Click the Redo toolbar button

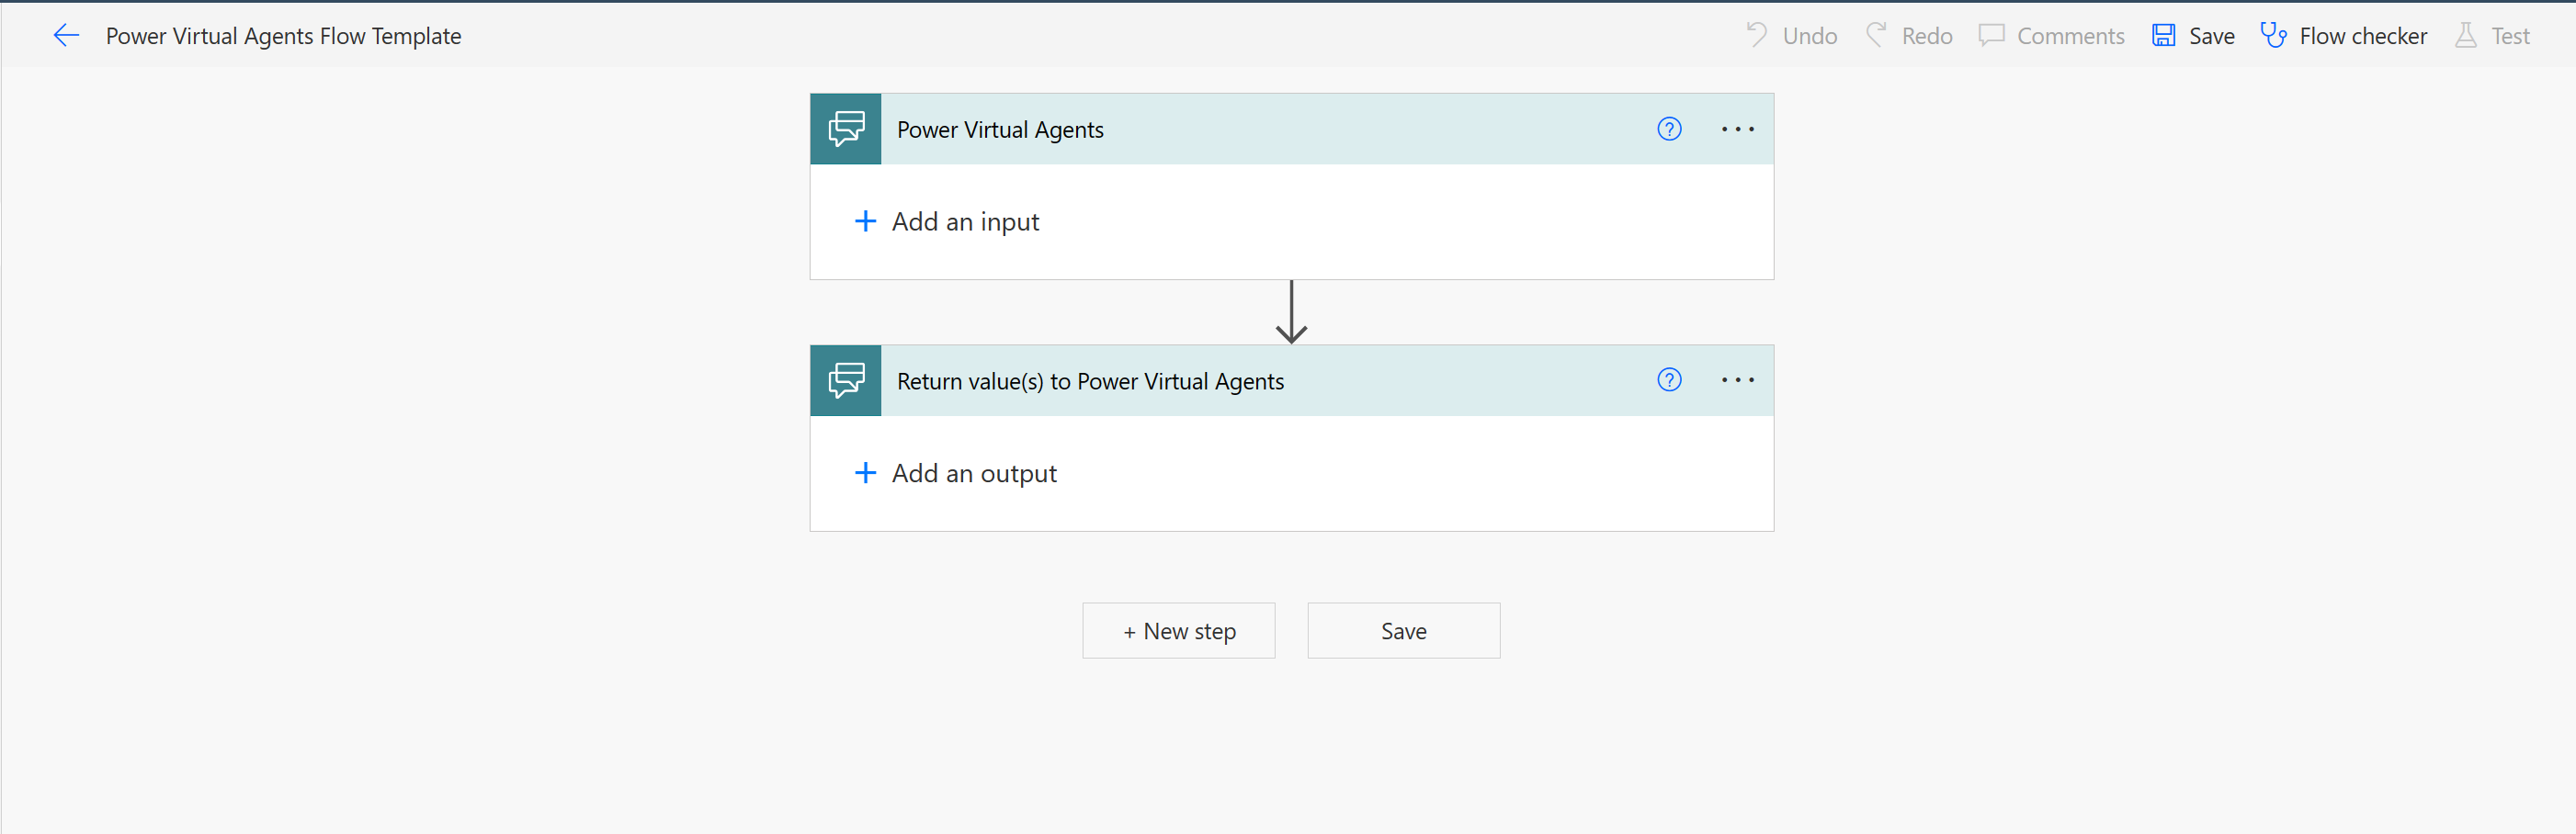point(1909,36)
